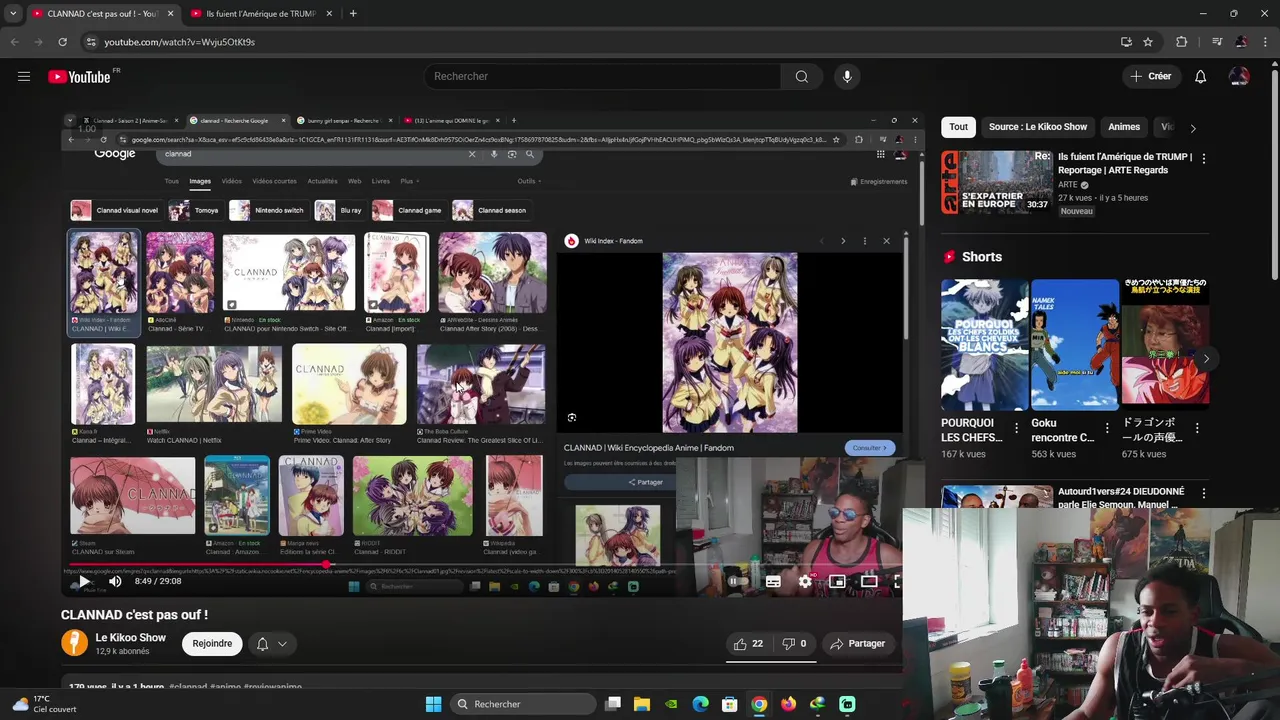Image resolution: width=1280 pixels, height=720 pixels.
Task: Share the video via Partager button
Action: [x=857, y=644]
